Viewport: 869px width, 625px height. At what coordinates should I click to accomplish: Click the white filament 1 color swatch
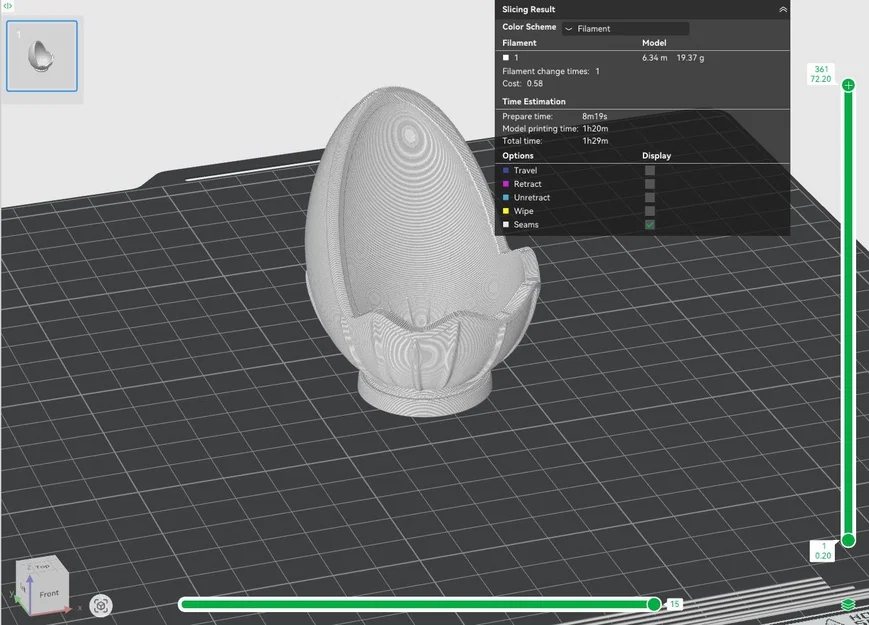pos(505,58)
